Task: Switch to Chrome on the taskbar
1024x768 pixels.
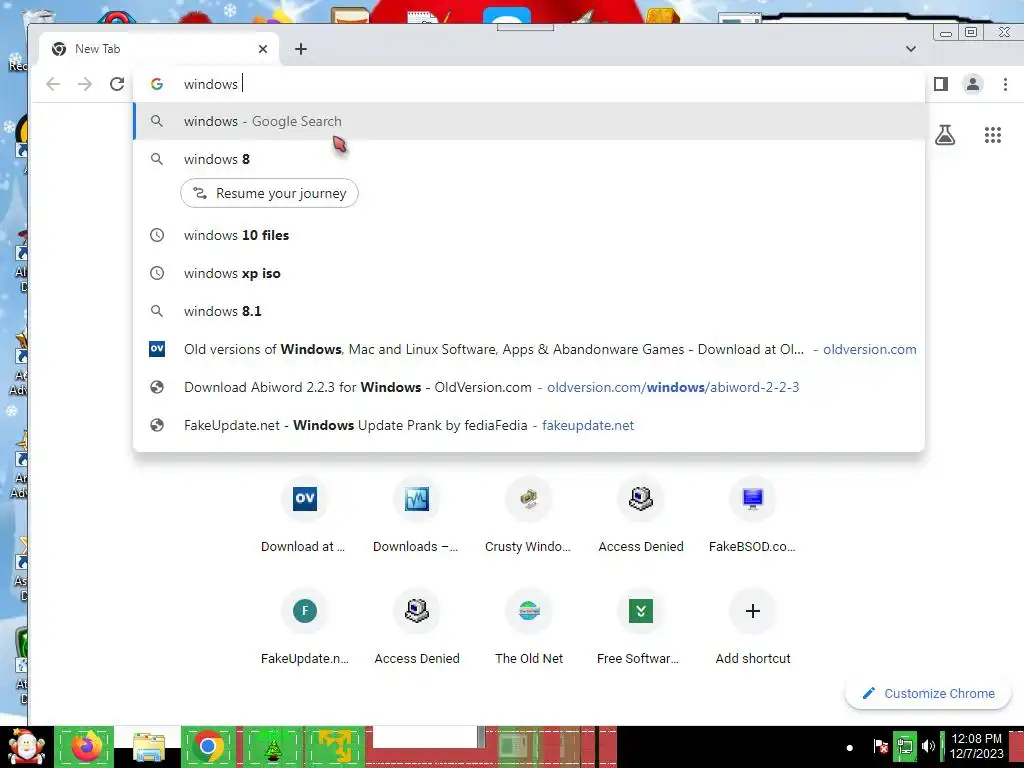Action: click(x=208, y=746)
